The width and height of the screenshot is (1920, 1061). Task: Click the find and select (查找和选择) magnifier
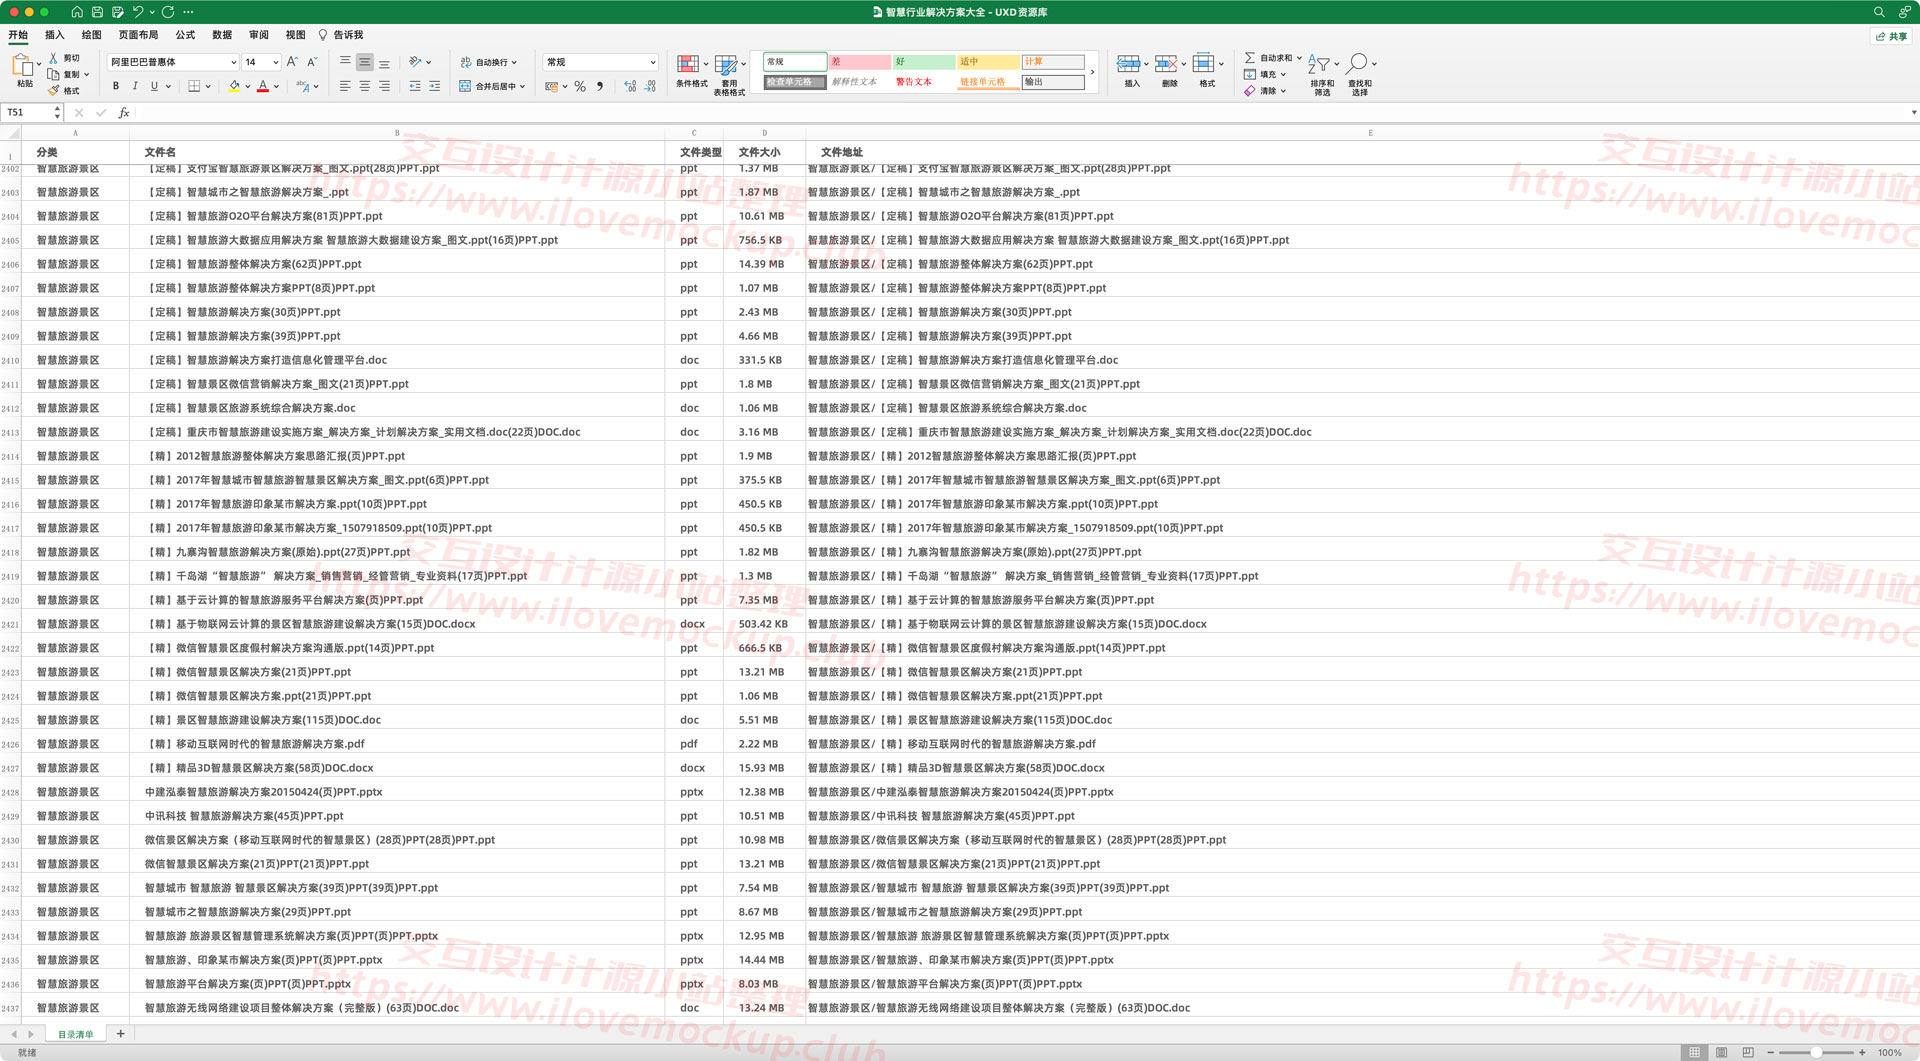tap(1357, 63)
